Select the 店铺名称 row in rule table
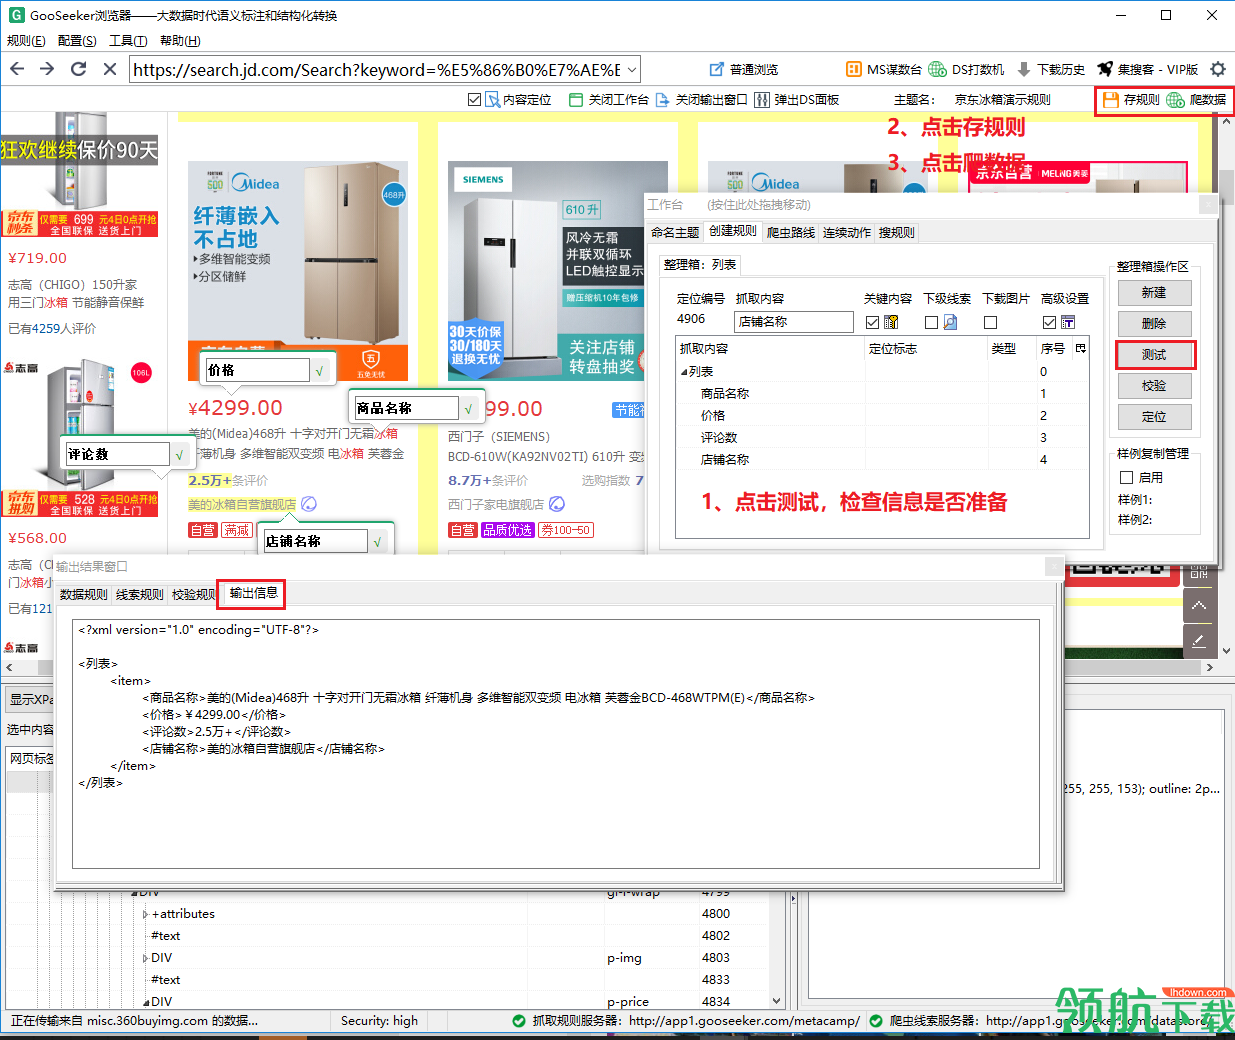Screen dimensions: 1235x1040 tap(882, 459)
